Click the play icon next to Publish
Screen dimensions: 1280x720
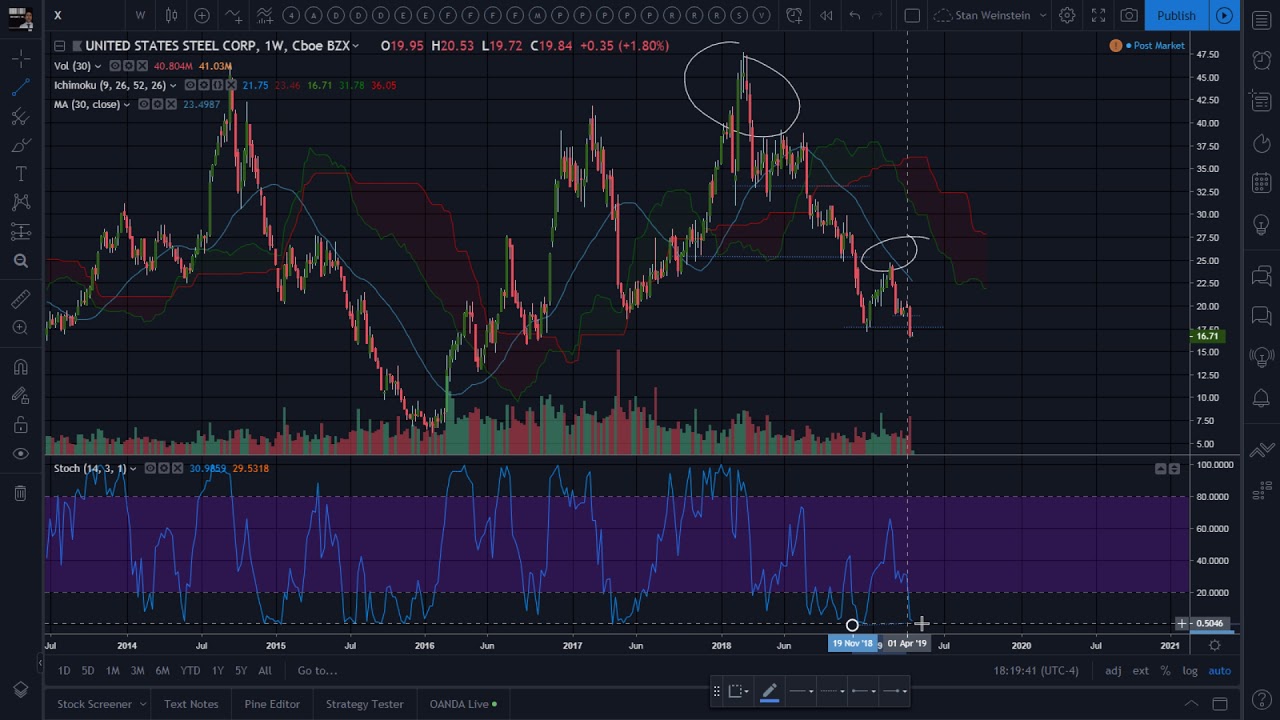click(1224, 15)
